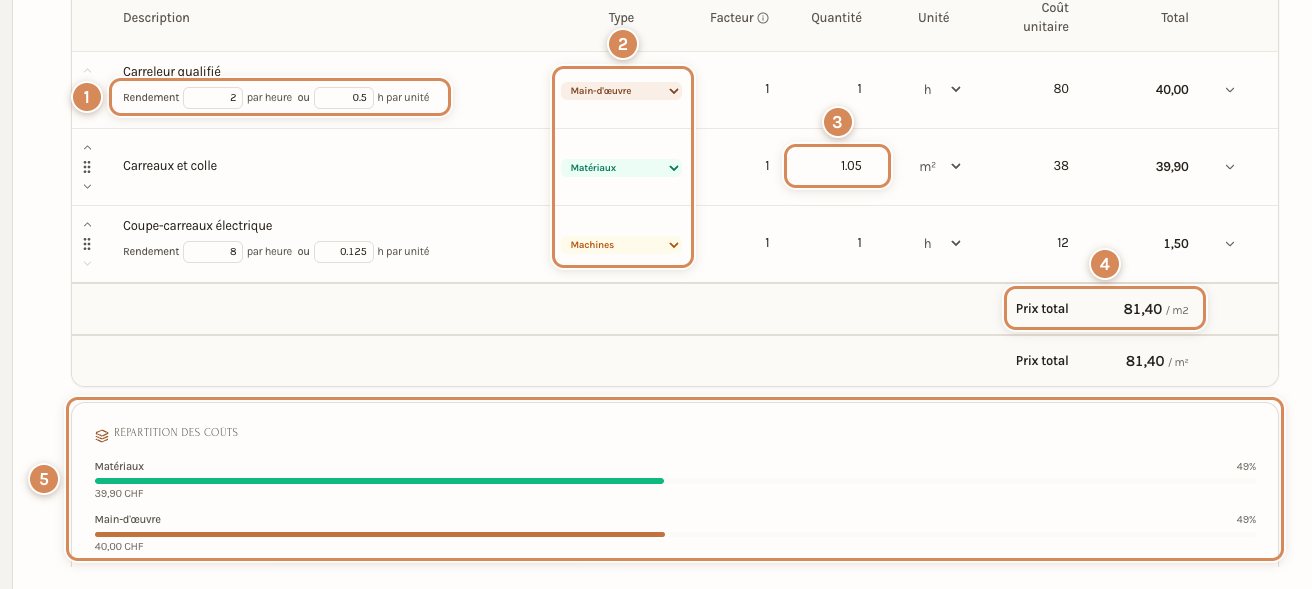Grab the drag handle of Coupe-carreaux électrique
1312x589 pixels.
87,244
